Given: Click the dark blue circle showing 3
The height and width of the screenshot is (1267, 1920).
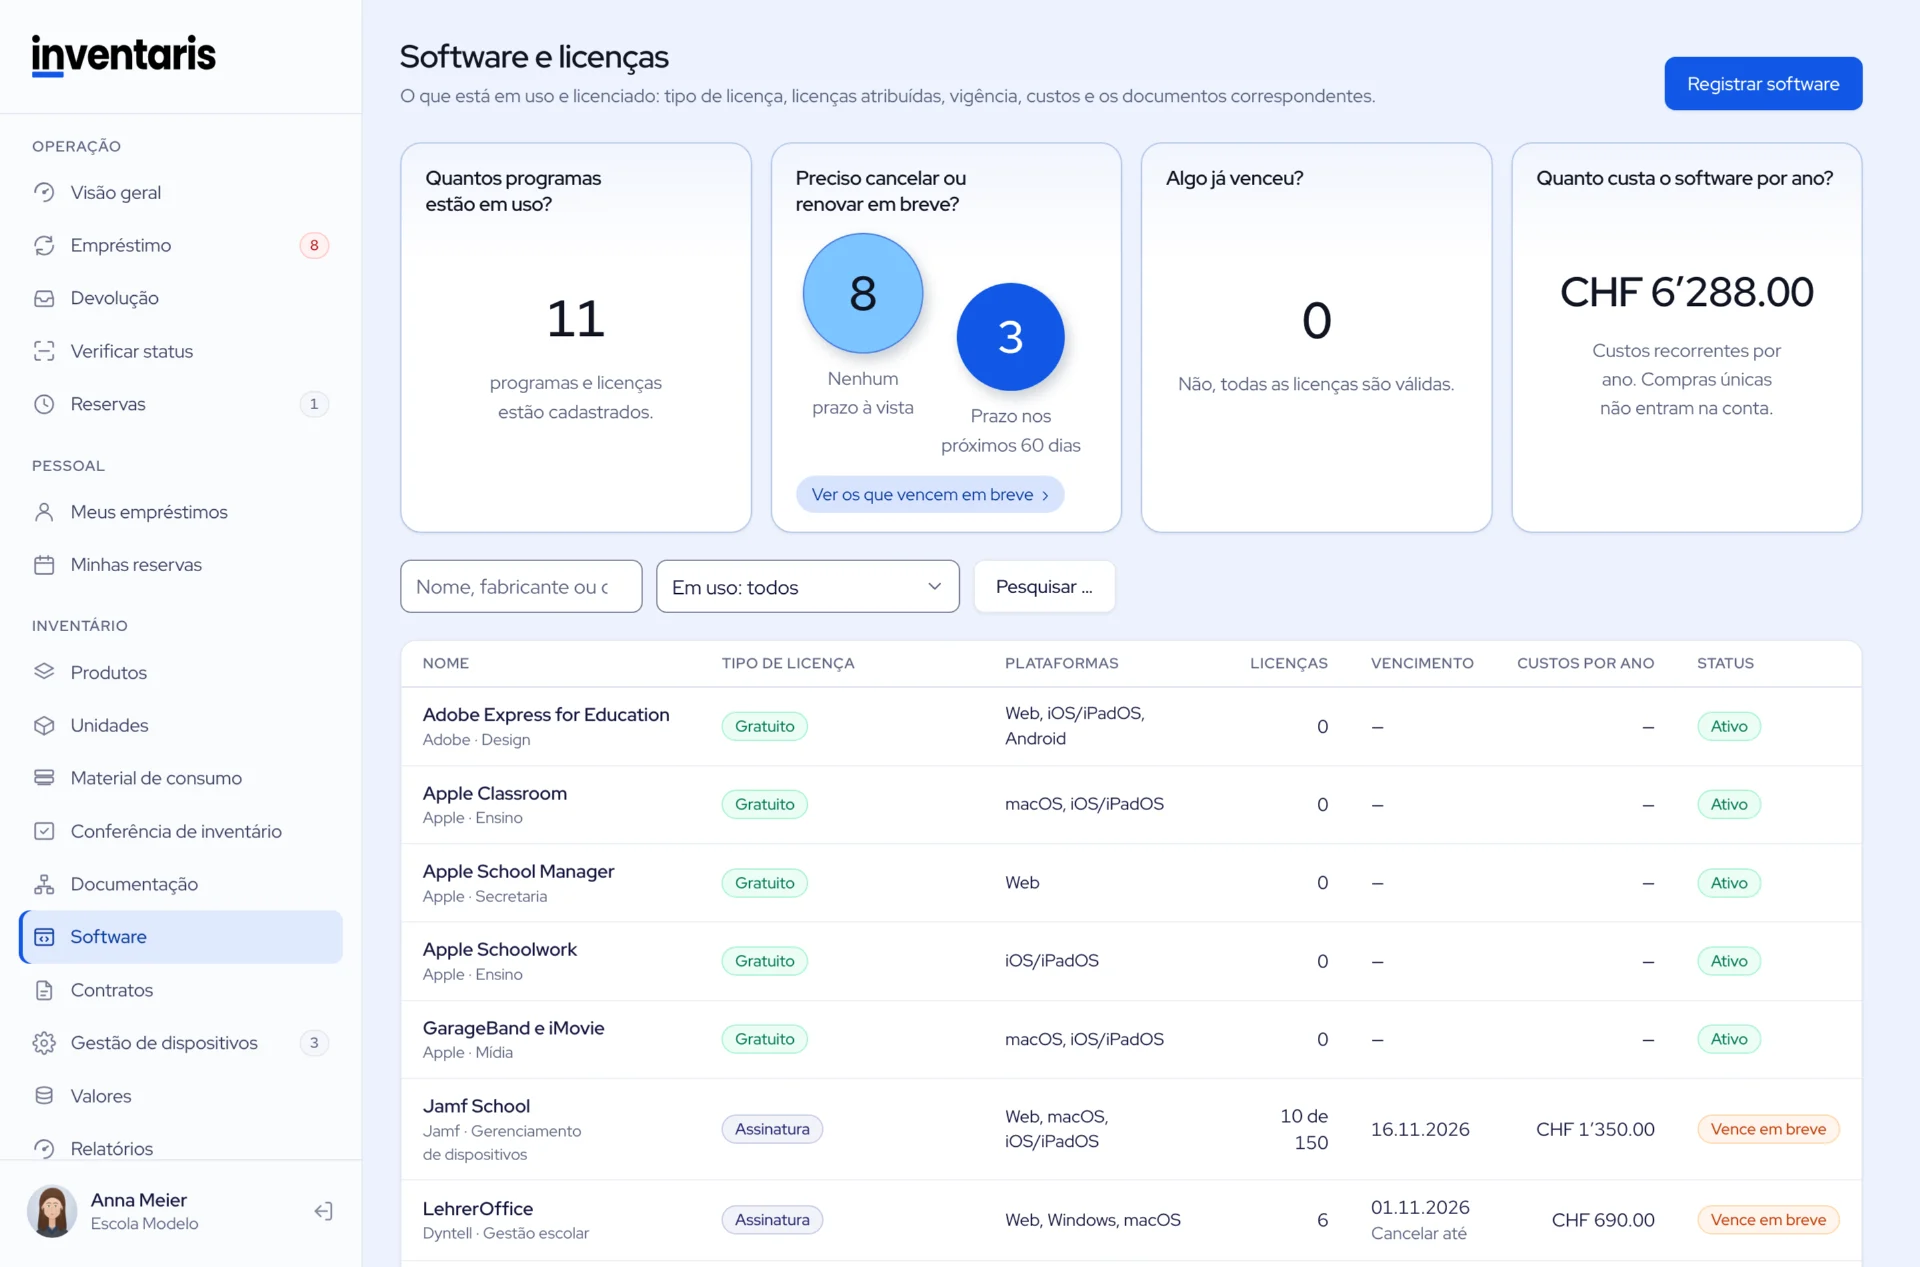Looking at the screenshot, I should [1010, 337].
